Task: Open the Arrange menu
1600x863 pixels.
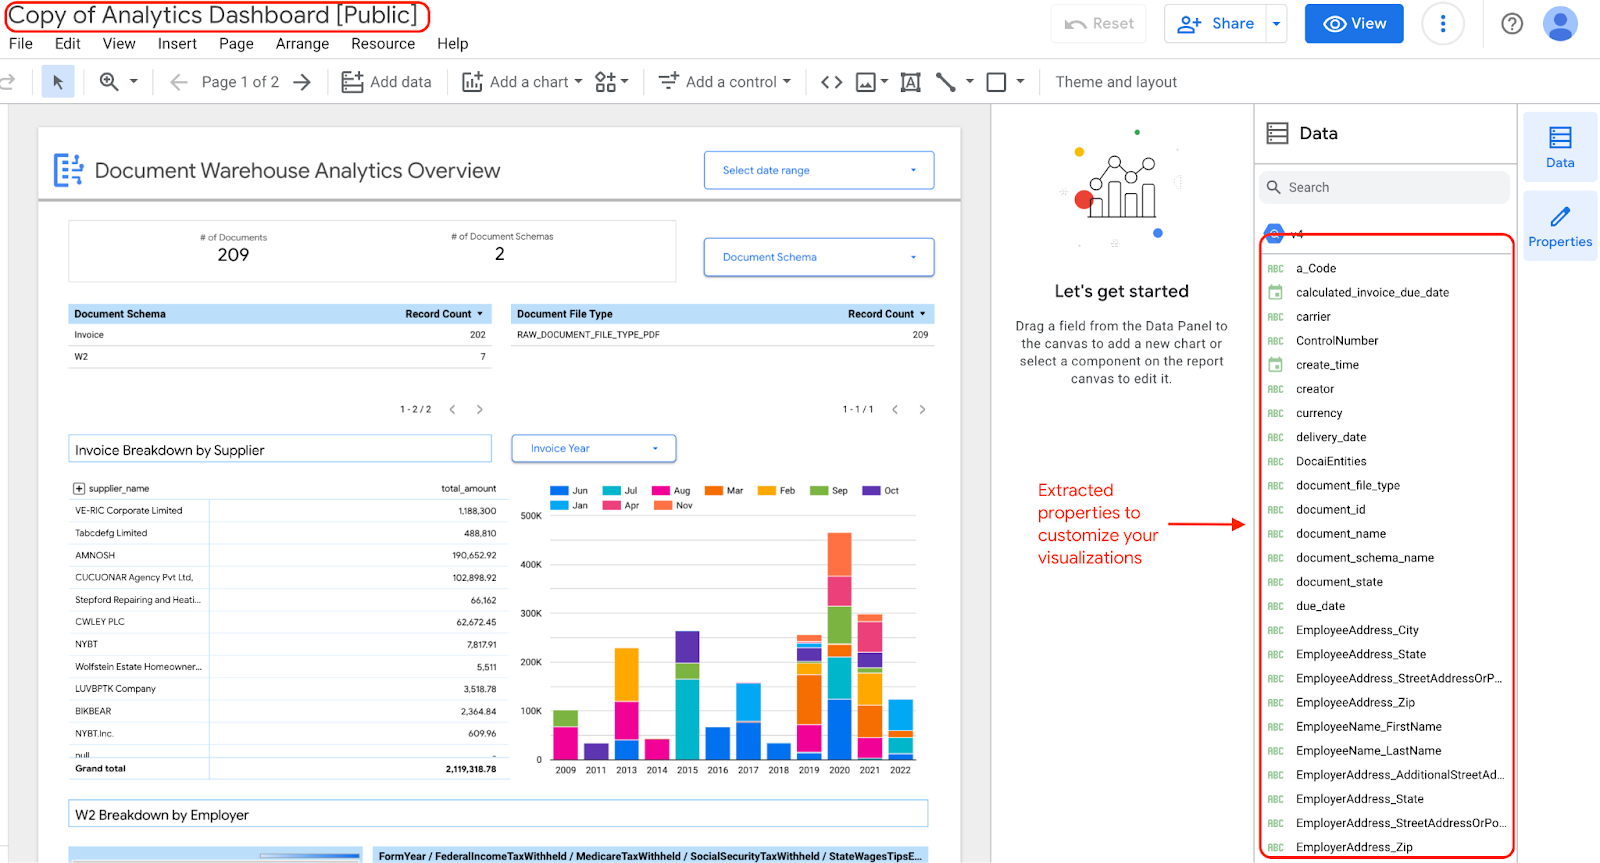Action: (x=302, y=44)
